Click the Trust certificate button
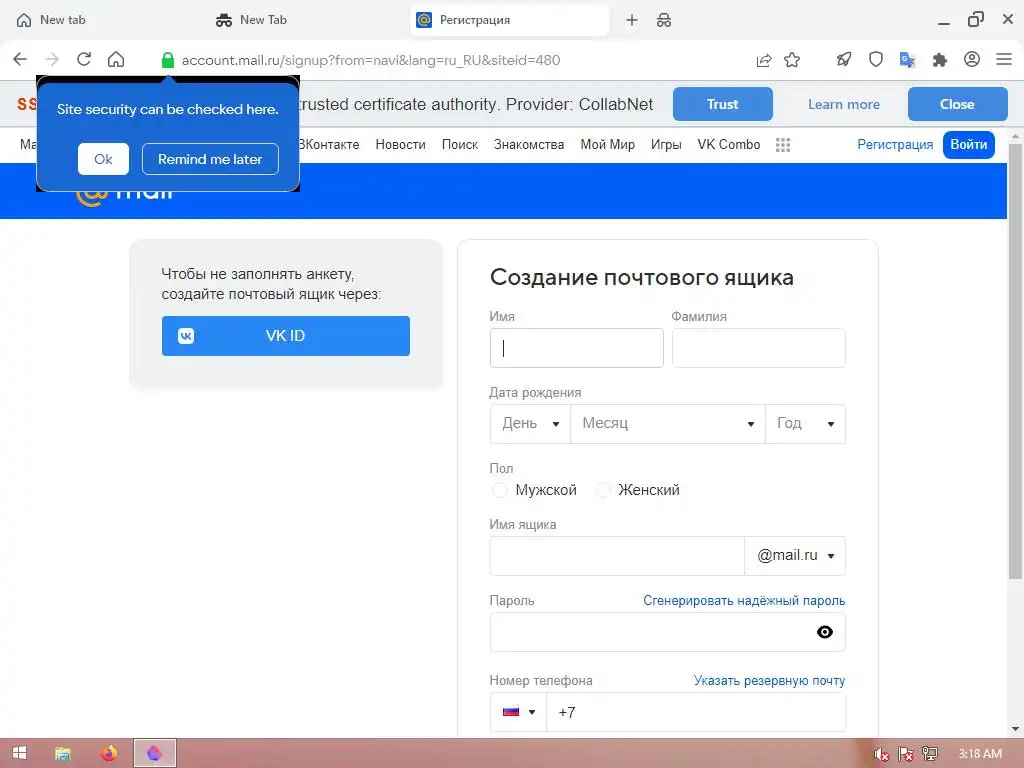The width and height of the screenshot is (1024, 768). tap(723, 104)
